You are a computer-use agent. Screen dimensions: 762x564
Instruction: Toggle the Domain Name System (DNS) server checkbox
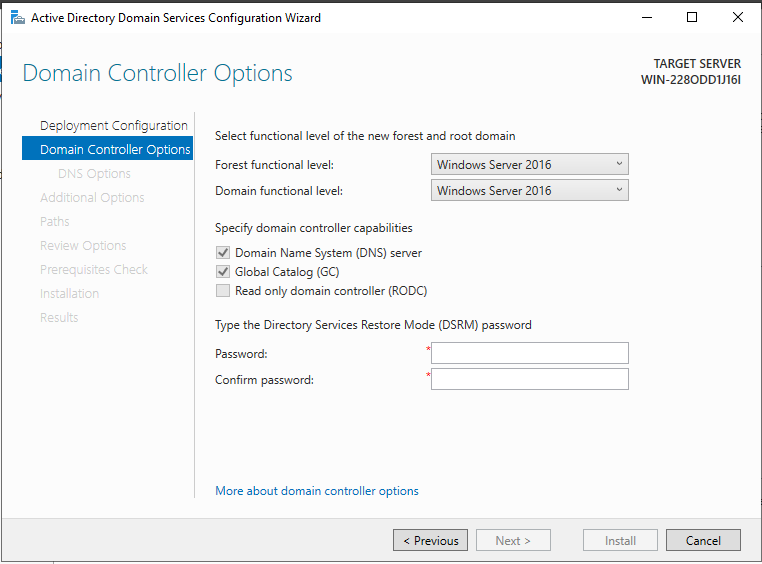pos(223,253)
